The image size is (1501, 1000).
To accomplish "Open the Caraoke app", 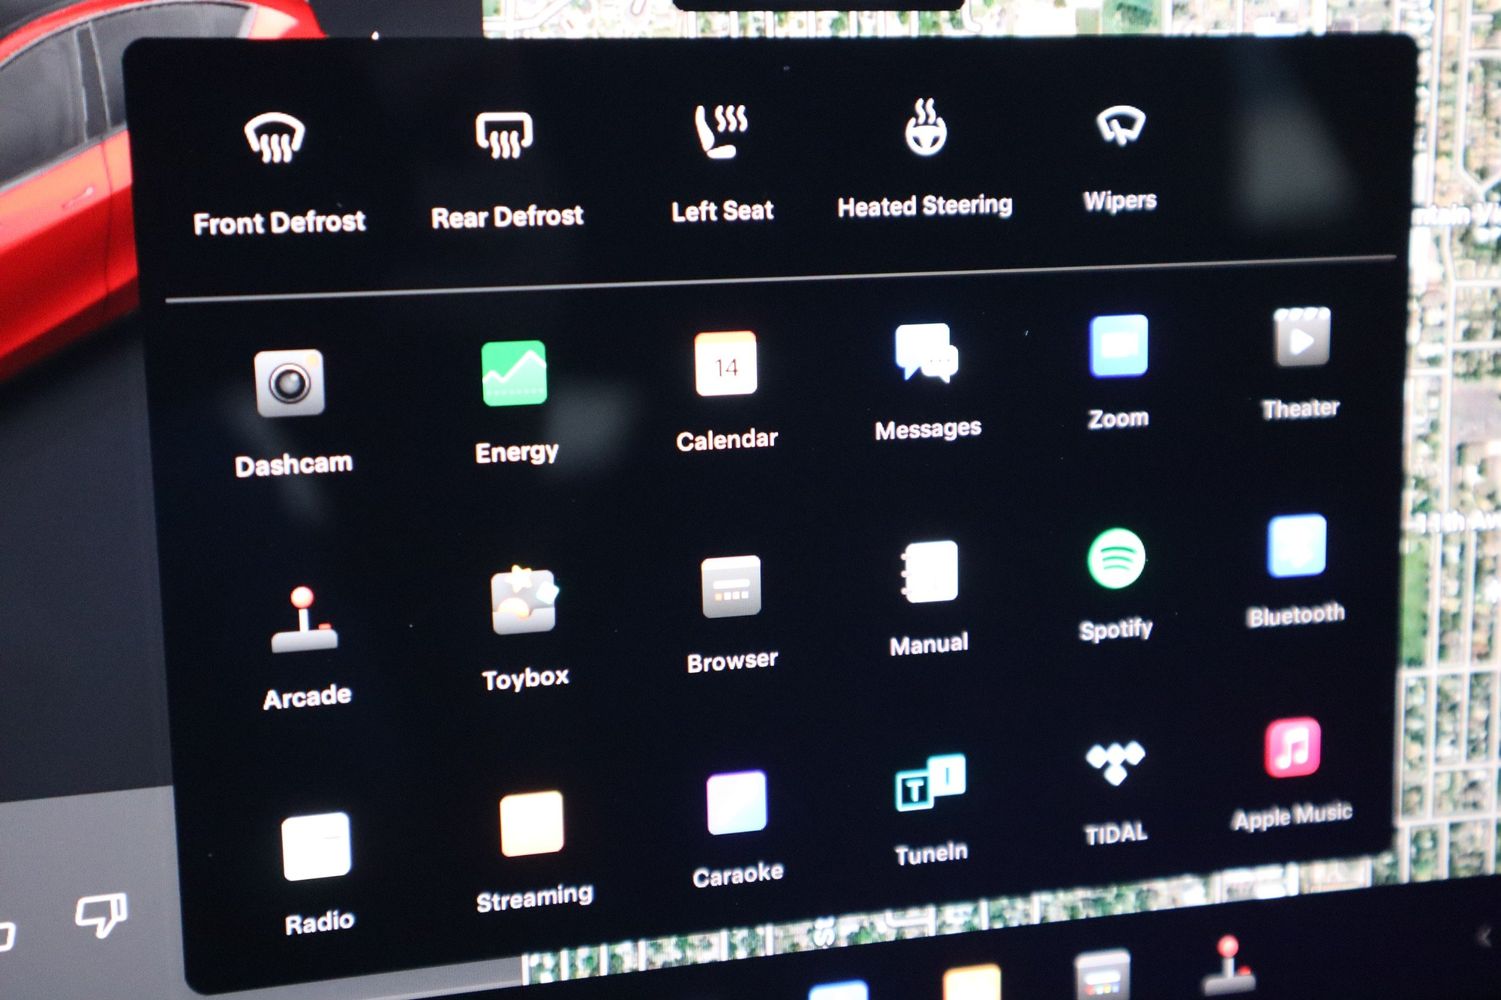I will [737, 802].
